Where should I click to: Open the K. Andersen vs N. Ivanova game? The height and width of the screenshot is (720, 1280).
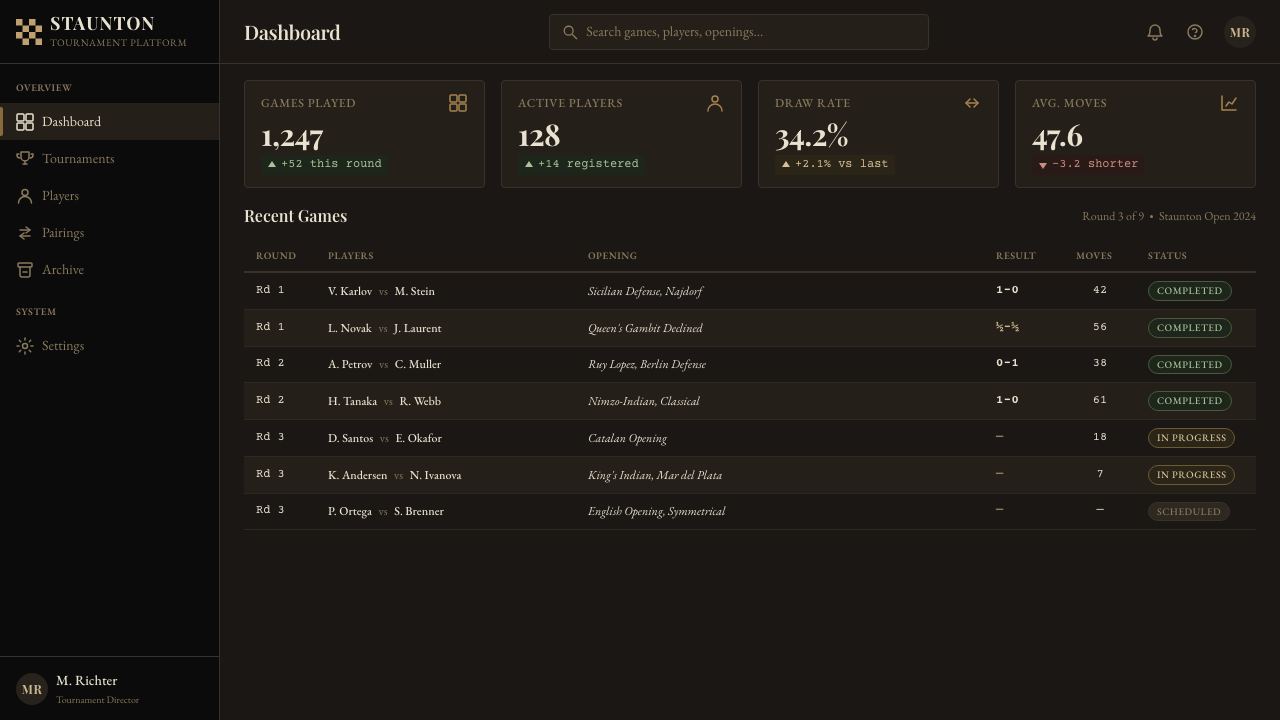[750, 475]
